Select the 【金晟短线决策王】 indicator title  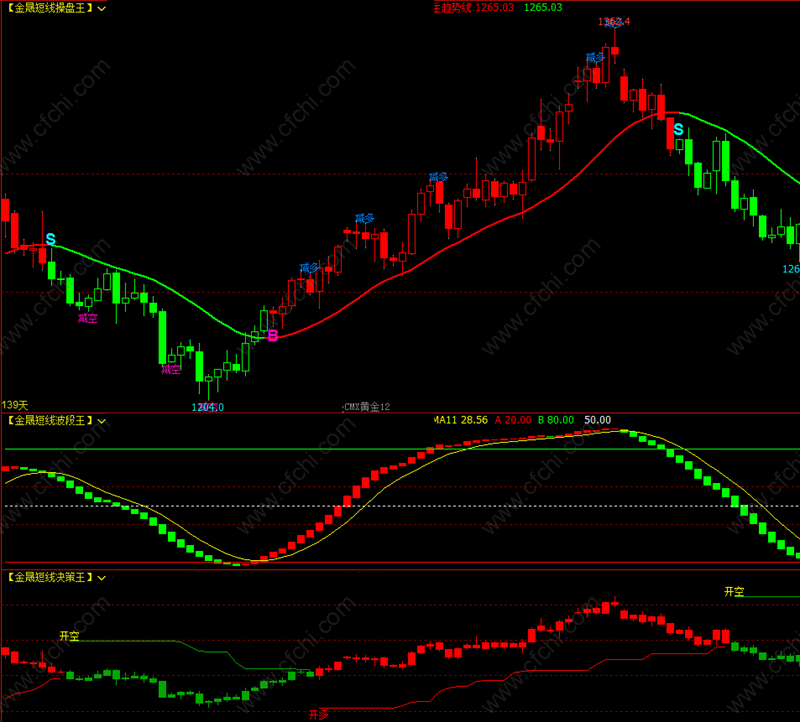click(50, 577)
